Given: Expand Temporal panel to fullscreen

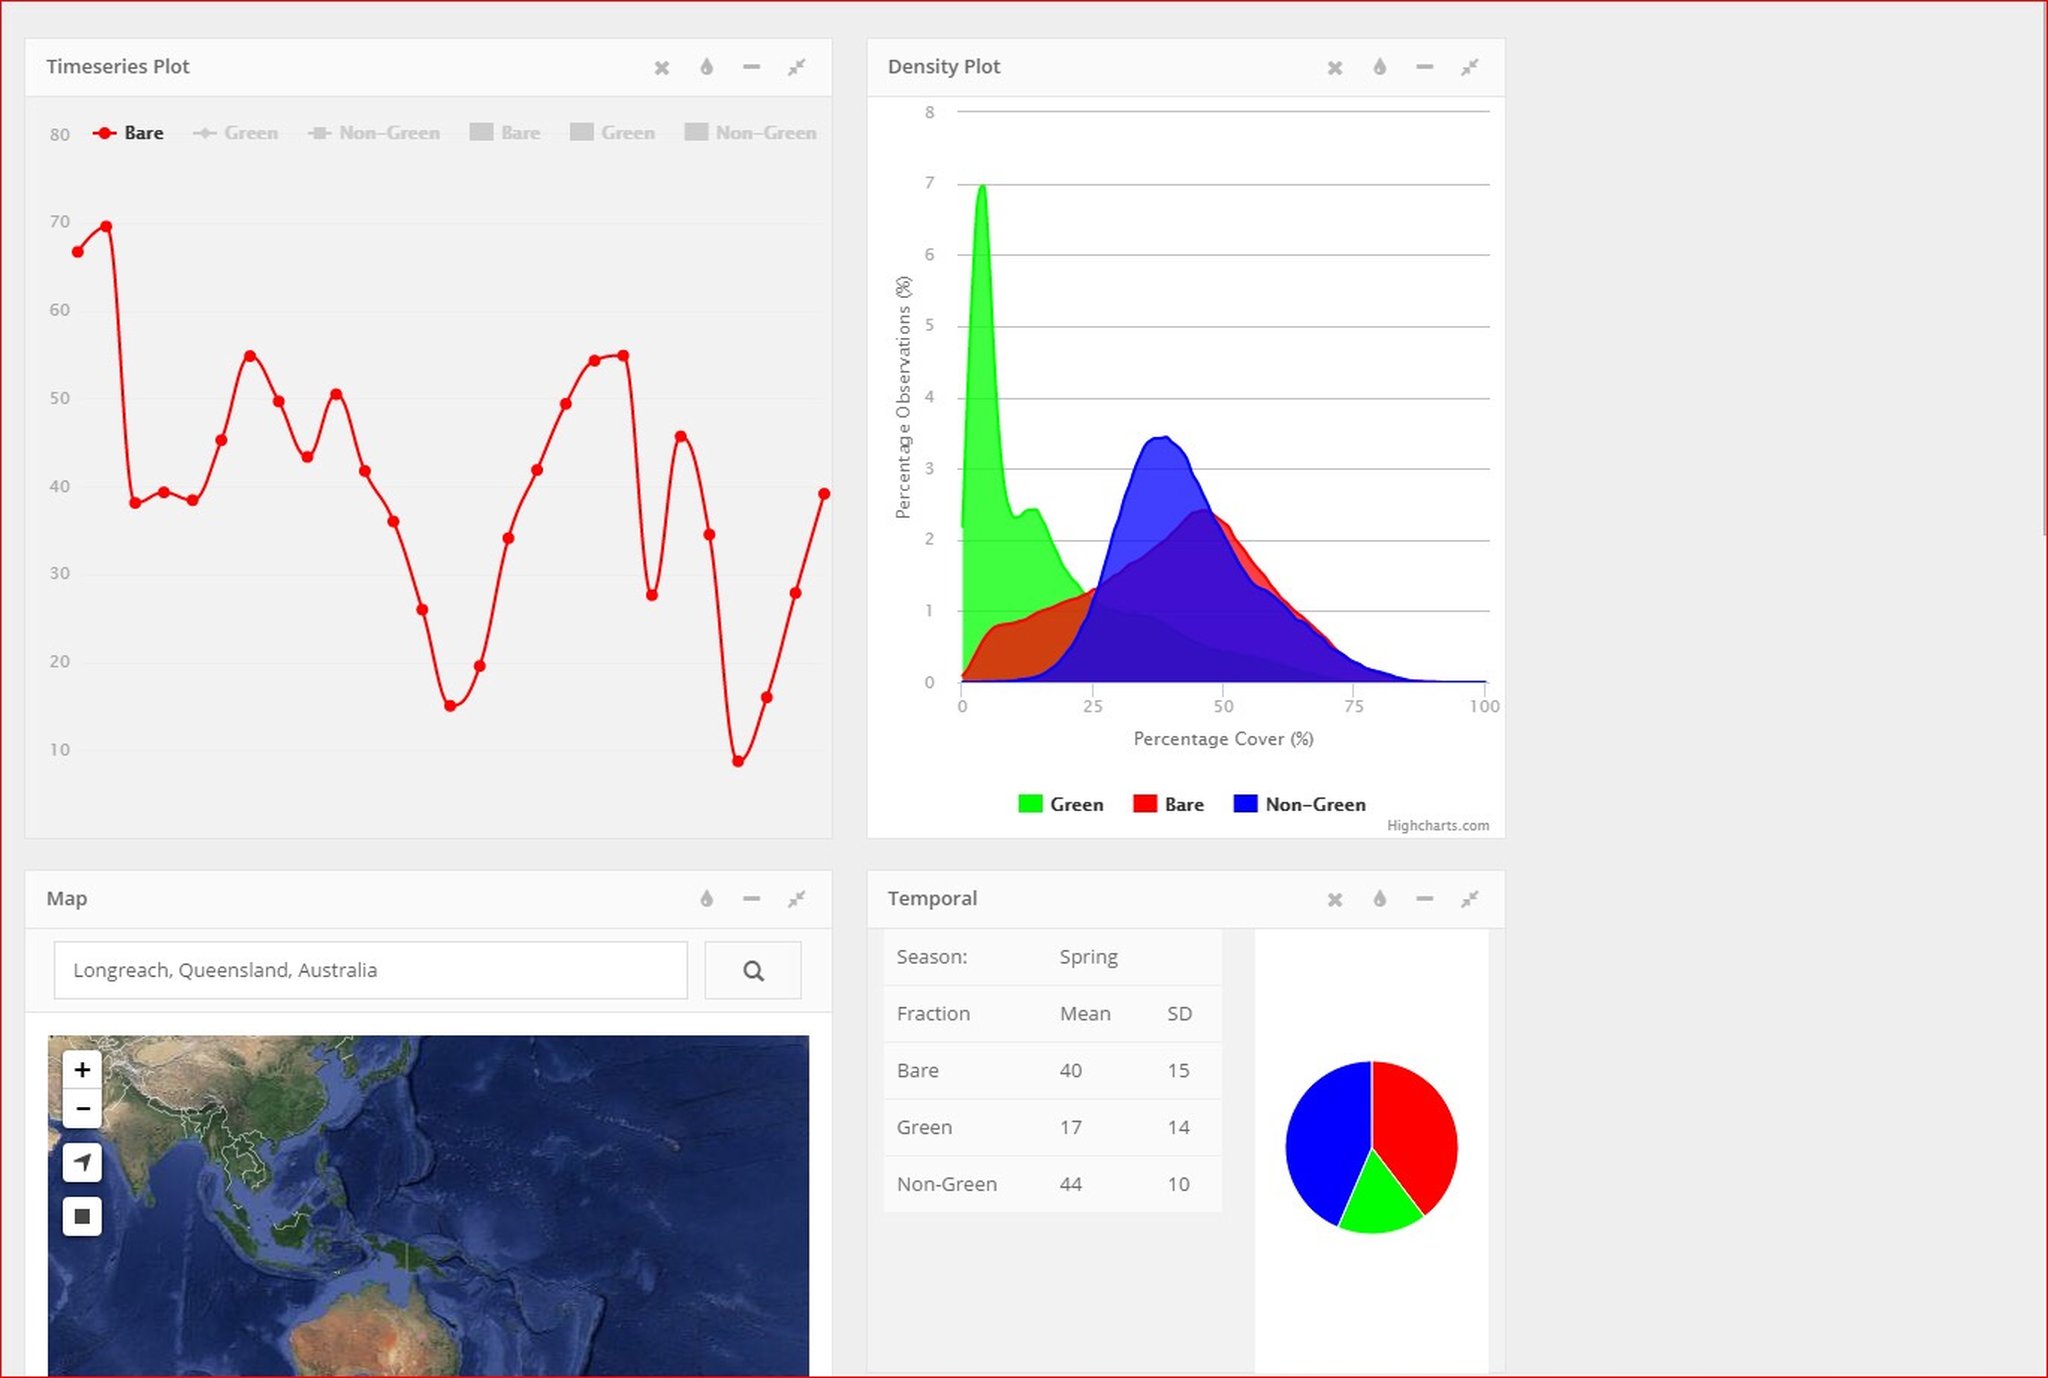Looking at the screenshot, I should click(x=1469, y=899).
